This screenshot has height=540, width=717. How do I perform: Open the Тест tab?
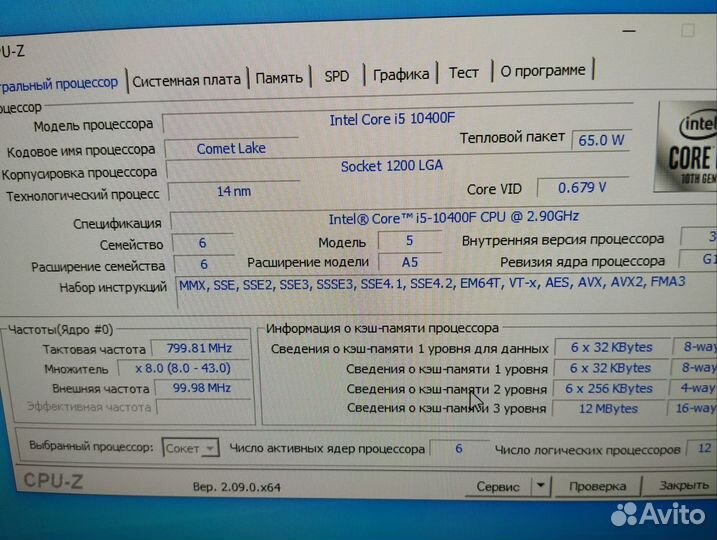pyautogui.click(x=463, y=73)
